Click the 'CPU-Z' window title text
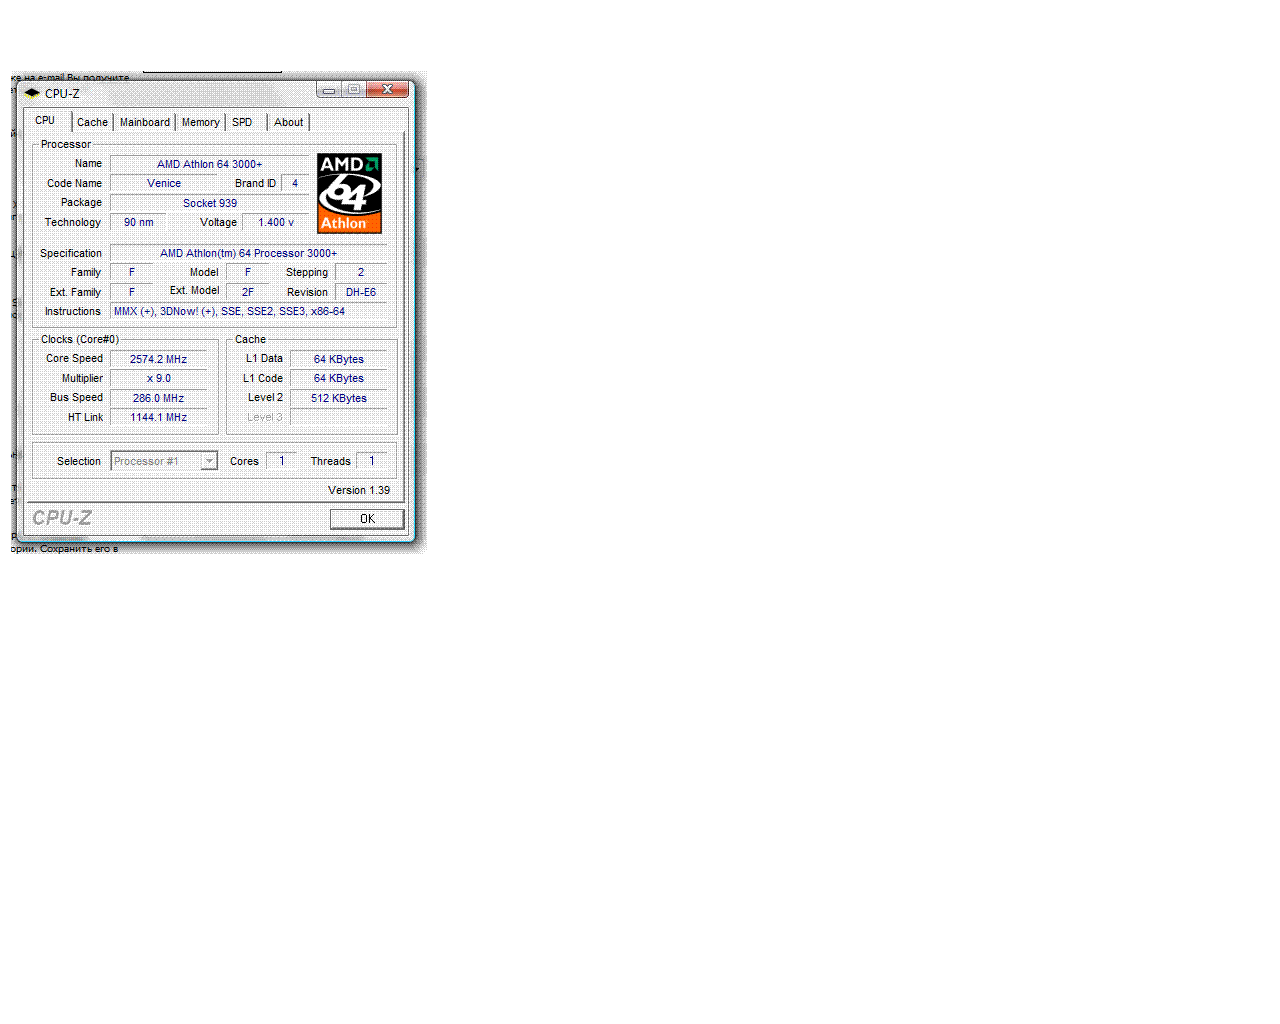This screenshot has height=1024, width=1280. (62, 93)
